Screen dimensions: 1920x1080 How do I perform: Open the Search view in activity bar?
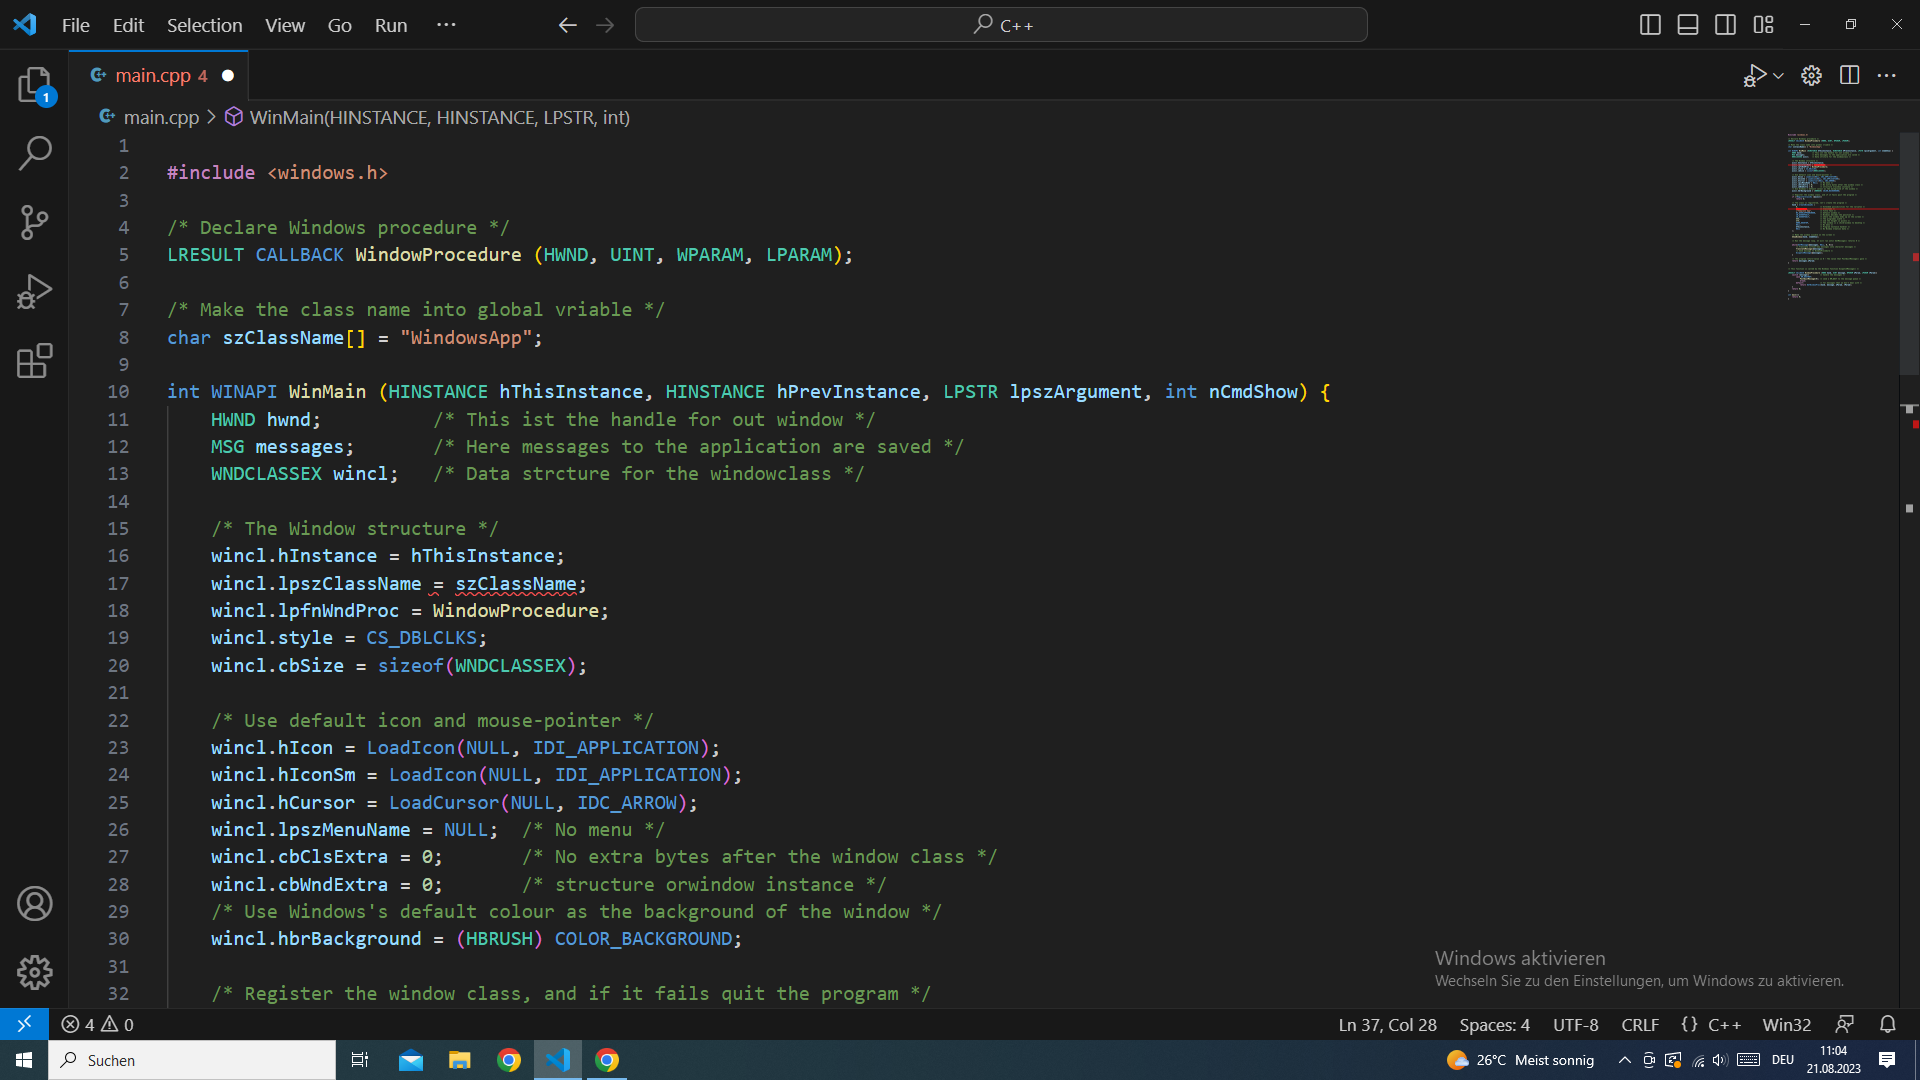point(35,153)
